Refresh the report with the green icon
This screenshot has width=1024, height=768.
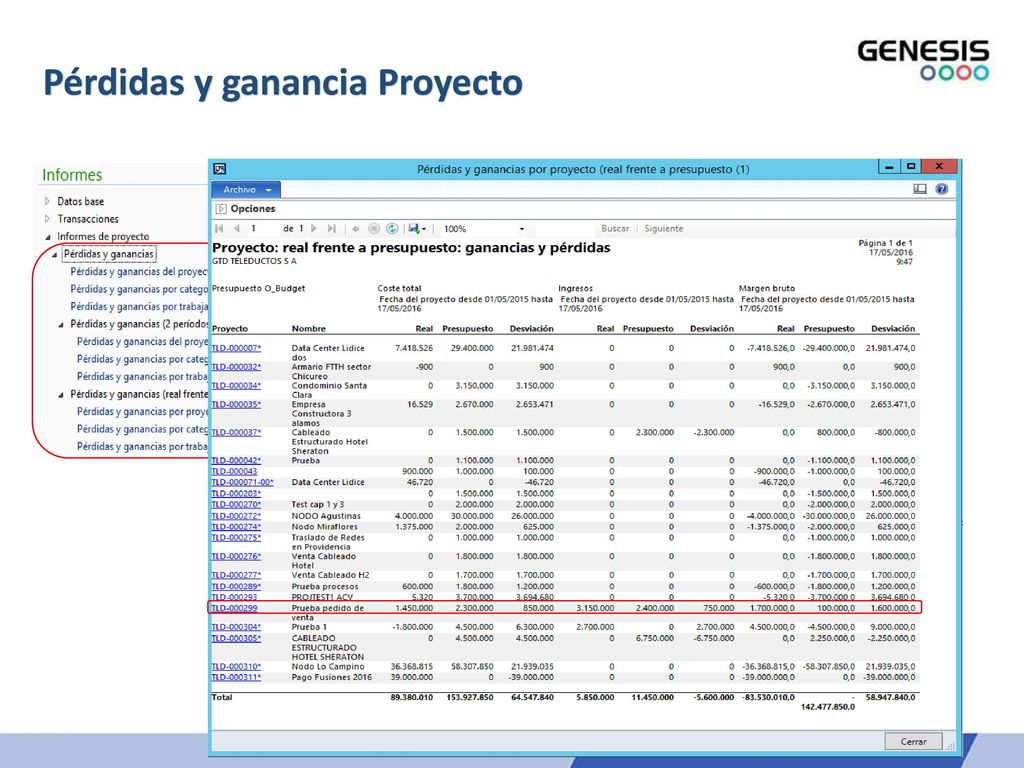tap(392, 229)
